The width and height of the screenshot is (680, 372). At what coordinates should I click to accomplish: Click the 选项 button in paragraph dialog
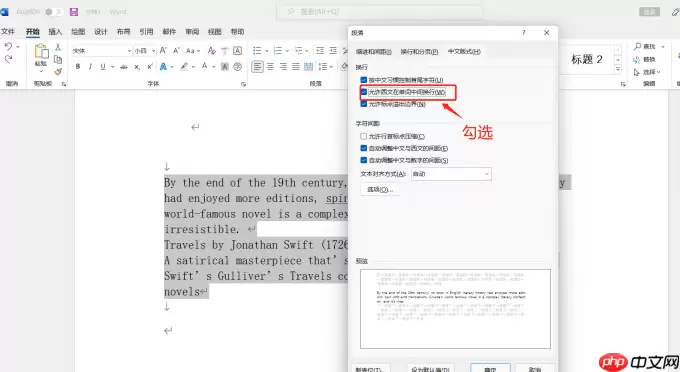click(x=380, y=189)
